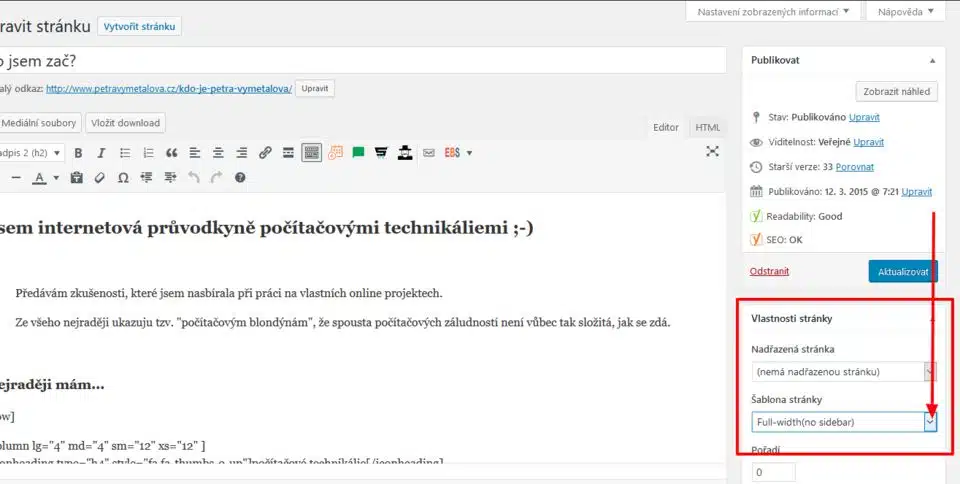Click the Vložit download button

(x=126, y=123)
